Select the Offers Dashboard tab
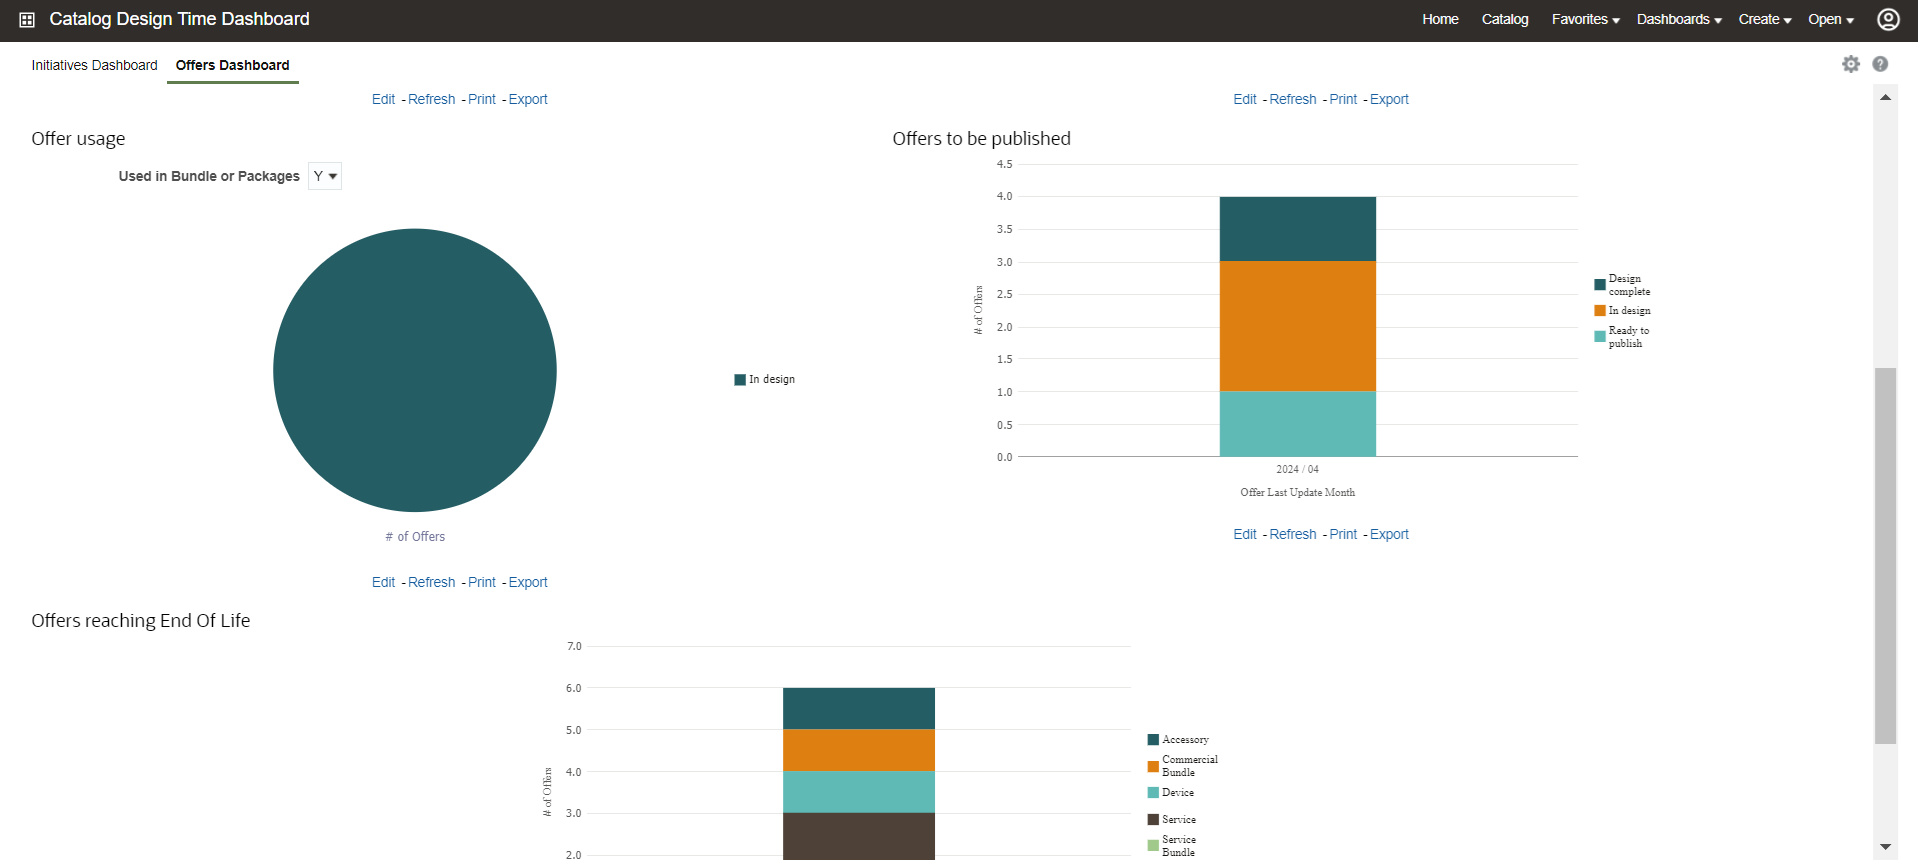 [232, 65]
